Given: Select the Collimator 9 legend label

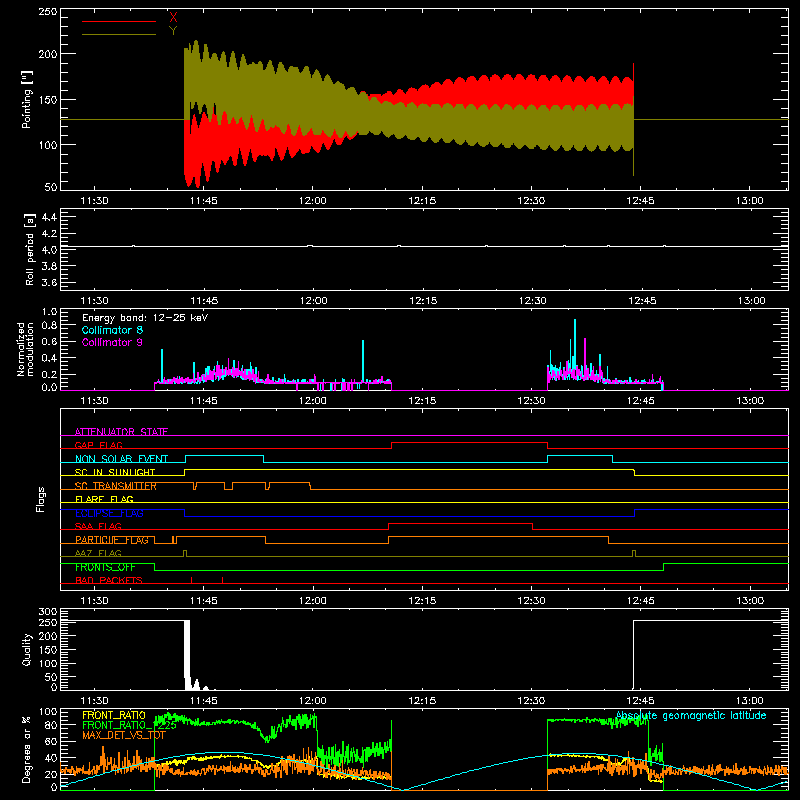Looking at the screenshot, I should point(112,342).
